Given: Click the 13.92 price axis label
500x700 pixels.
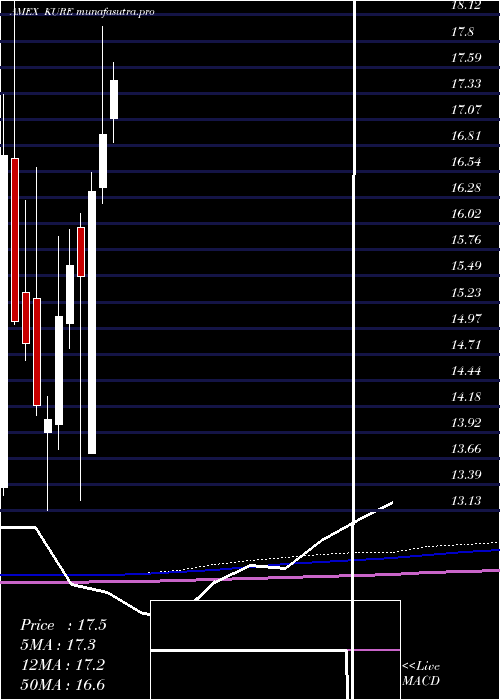Looking at the screenshot, I should pos(466,422).
